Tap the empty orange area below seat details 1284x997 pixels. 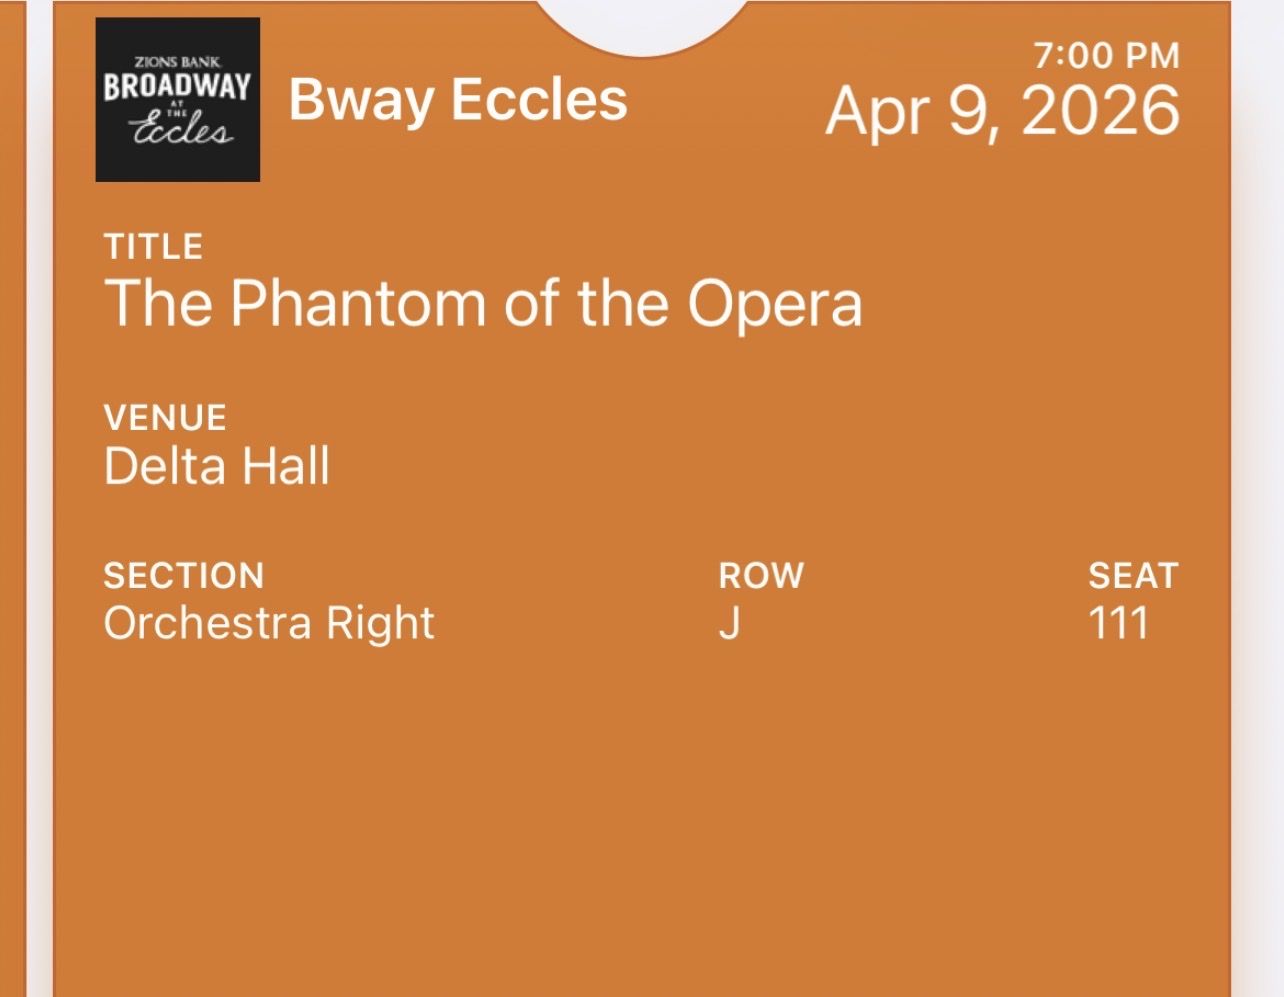tap(640, 820)
